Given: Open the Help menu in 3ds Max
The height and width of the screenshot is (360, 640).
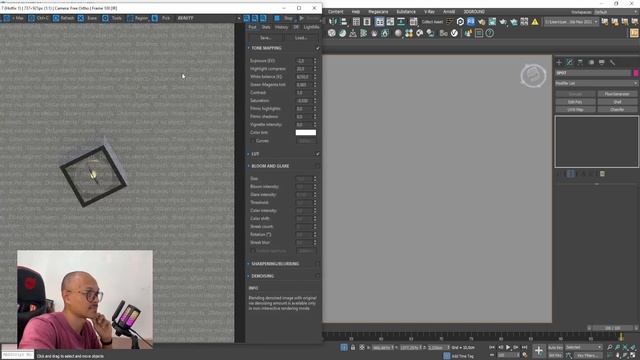Looking at the screenshot, I should [356, 12].
